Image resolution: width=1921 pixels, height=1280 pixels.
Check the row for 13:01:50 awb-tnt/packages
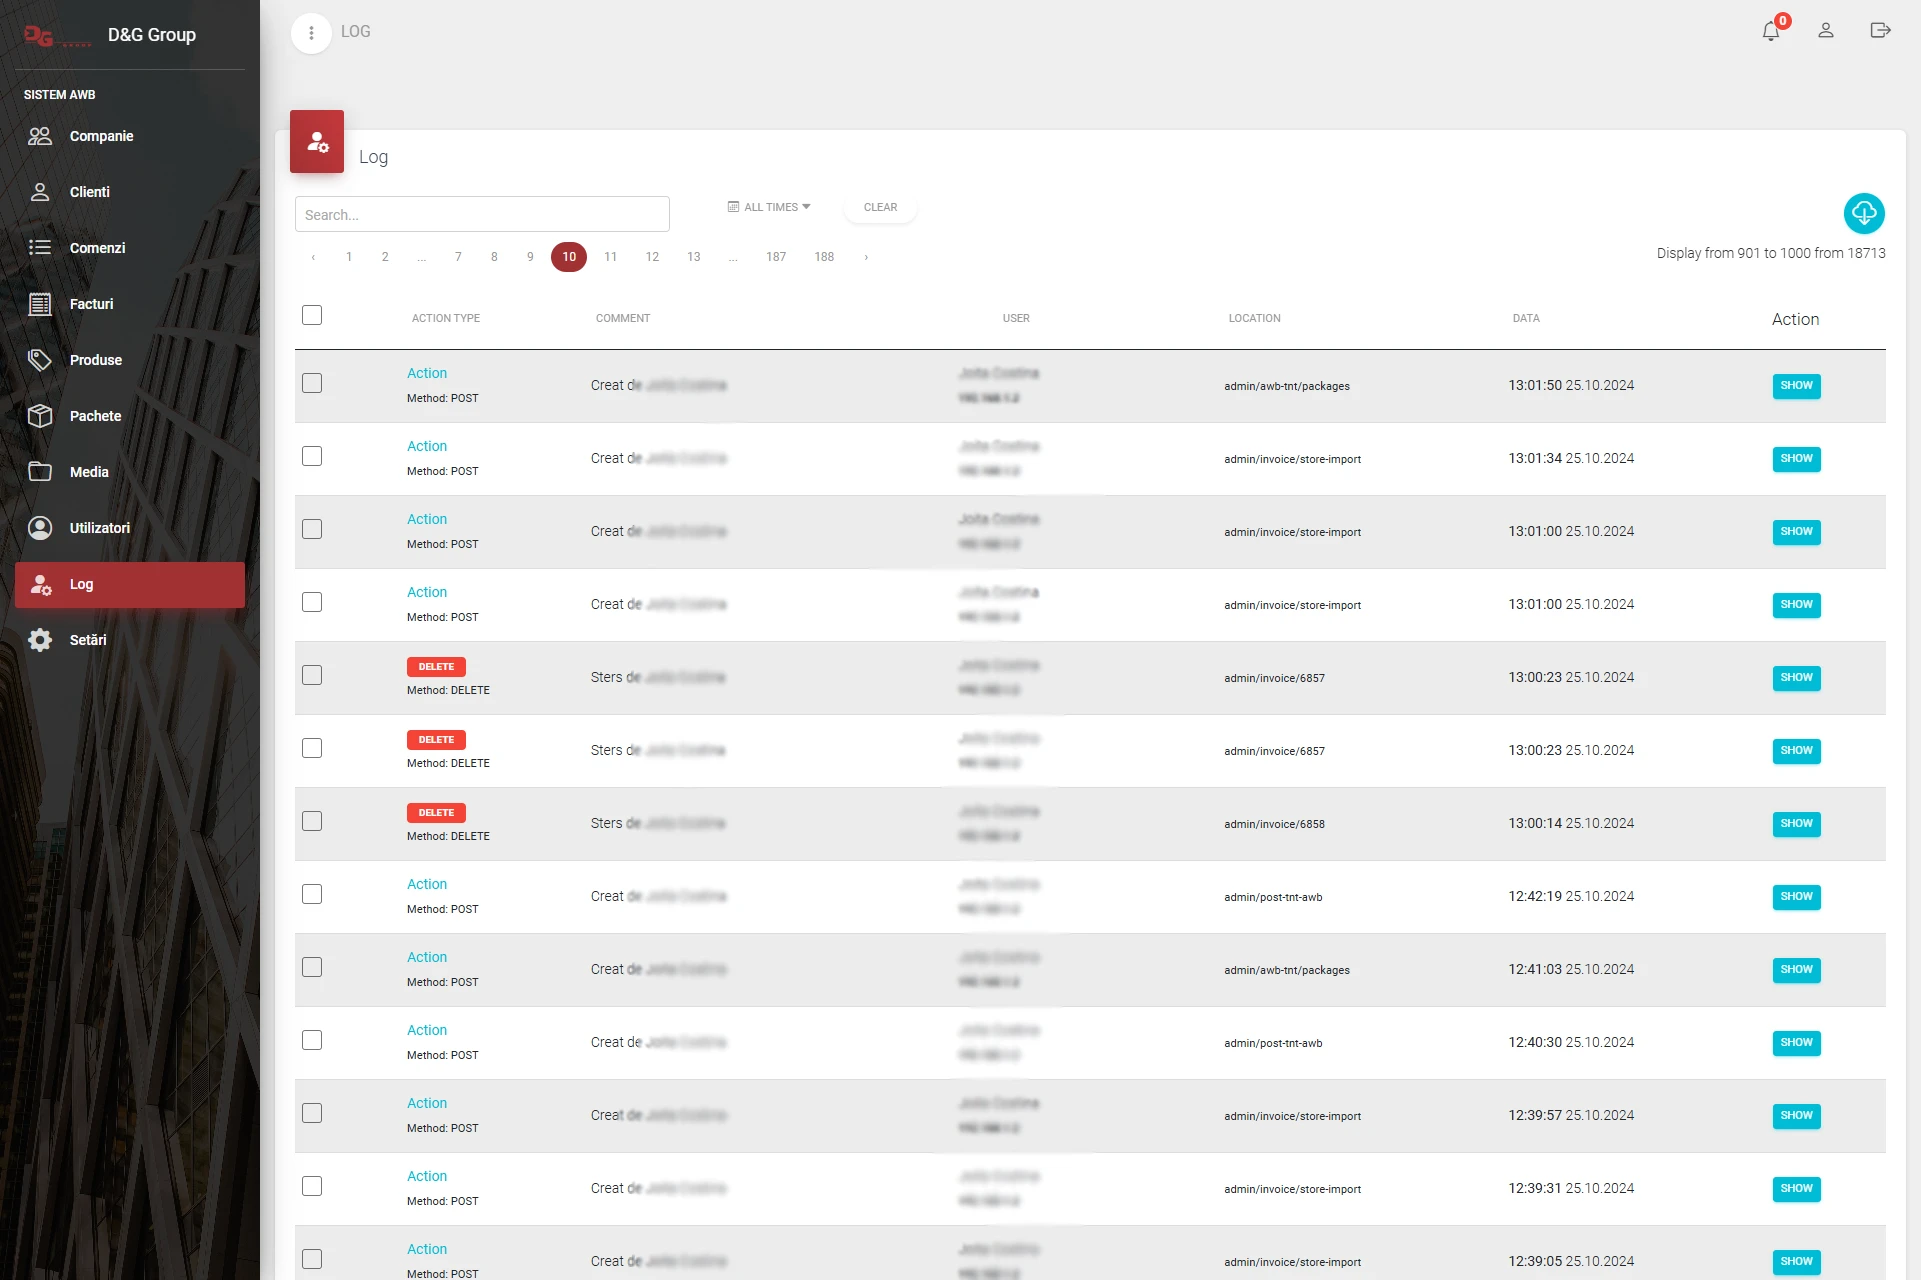click(x=312, y=384)
